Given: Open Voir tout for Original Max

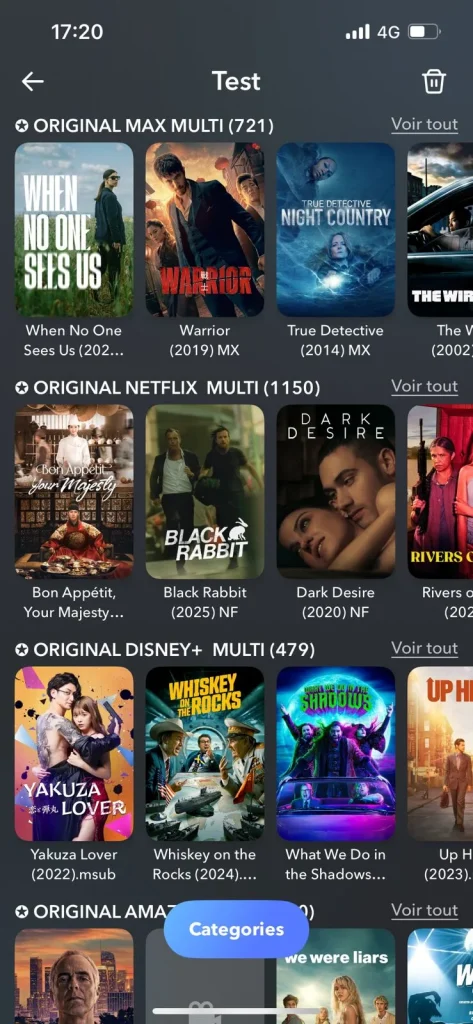Looking at the screenshot, I should click(425, 124).
